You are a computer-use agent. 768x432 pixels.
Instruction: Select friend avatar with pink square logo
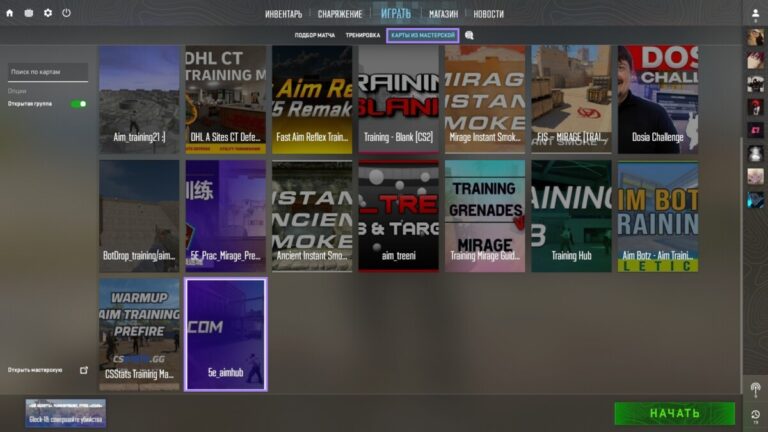click(755, 130)
